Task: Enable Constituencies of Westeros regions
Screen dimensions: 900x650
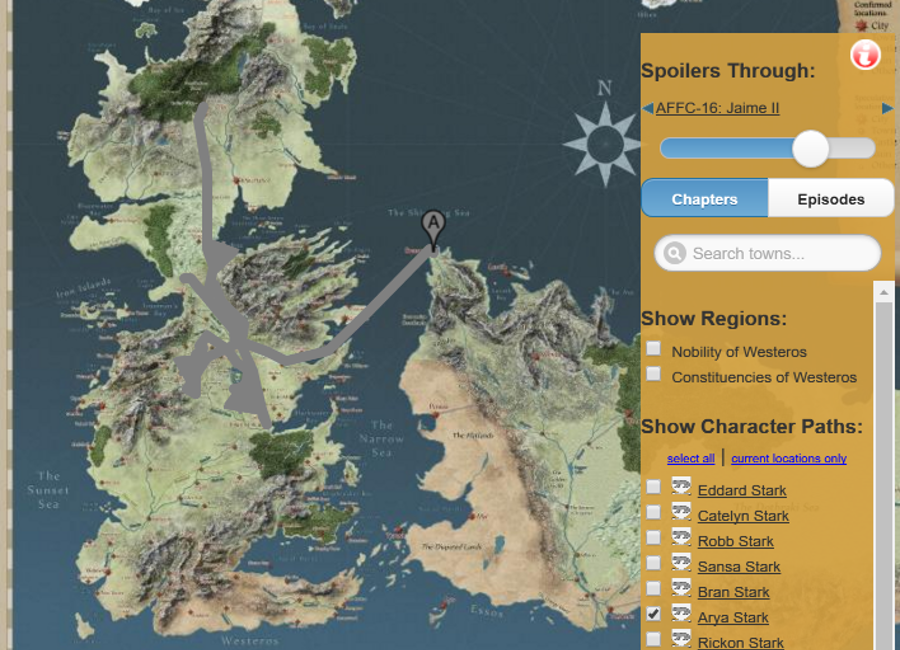Action: [653, 374]
